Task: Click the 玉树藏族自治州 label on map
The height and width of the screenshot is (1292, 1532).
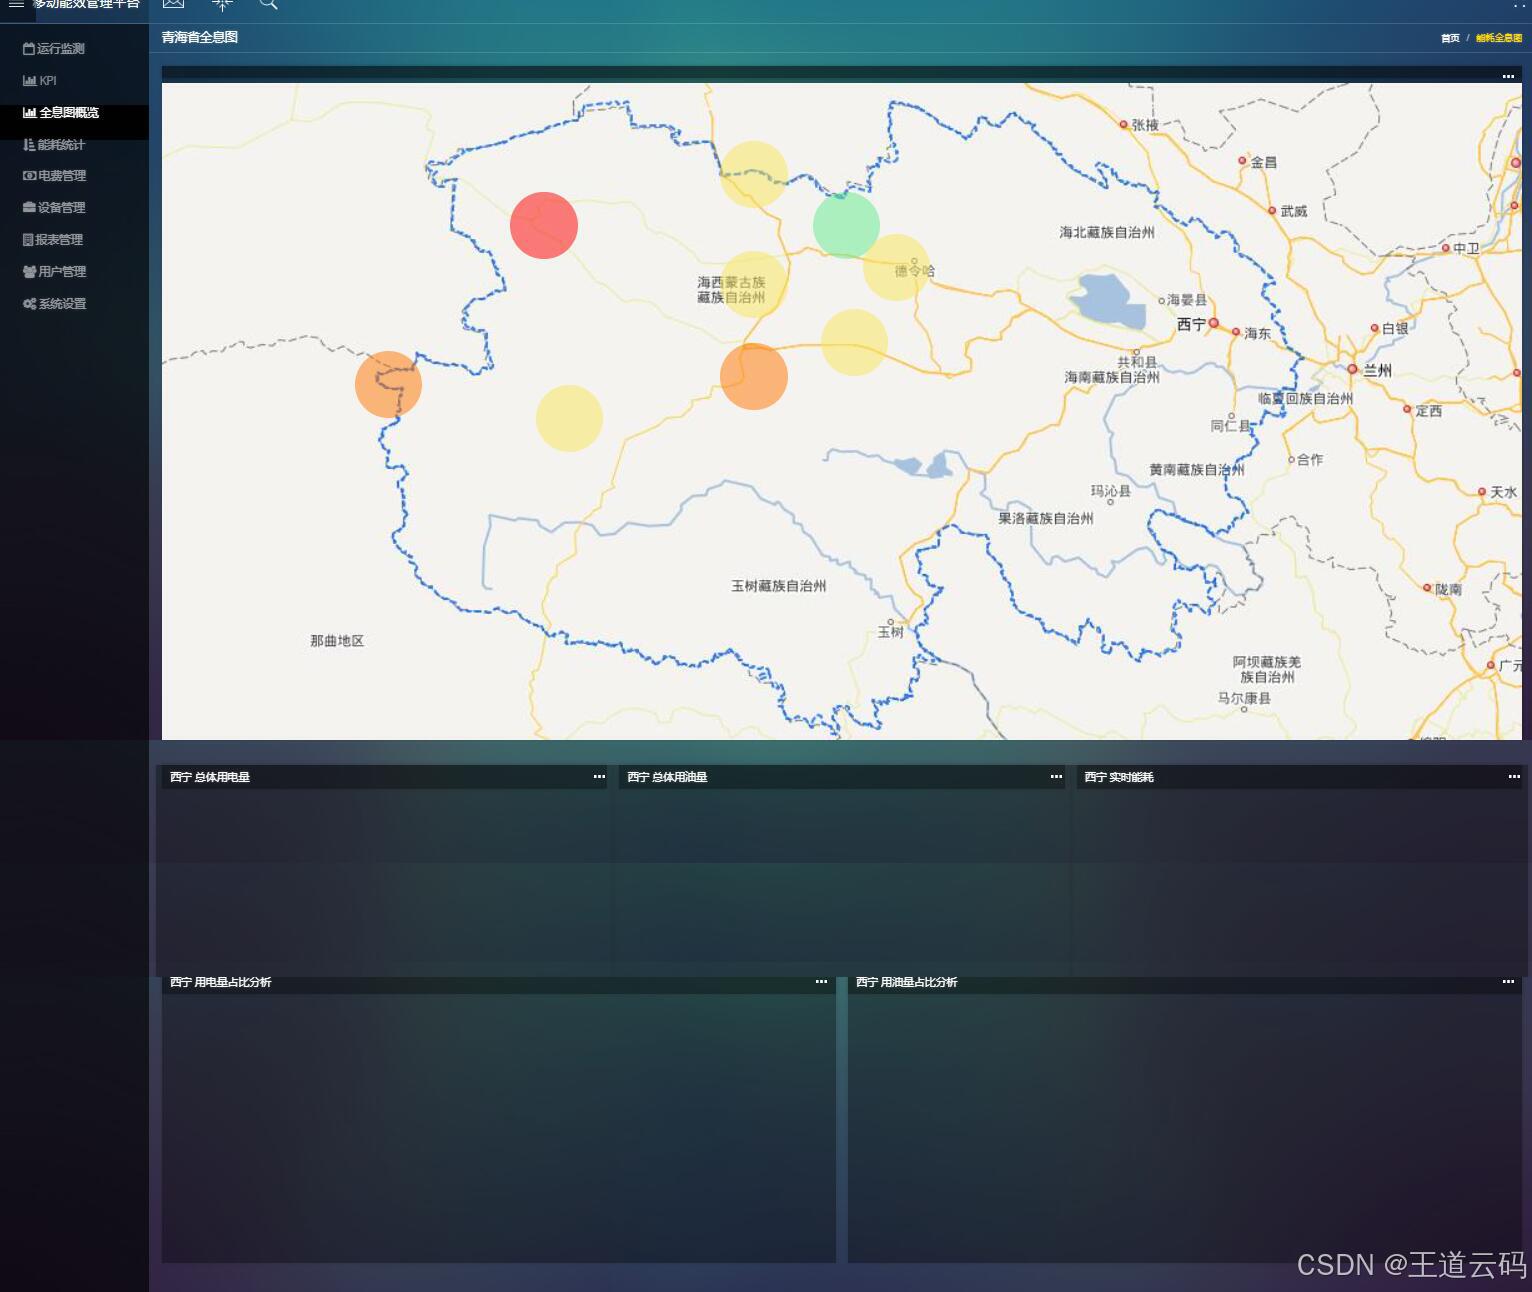Action: 778,586
